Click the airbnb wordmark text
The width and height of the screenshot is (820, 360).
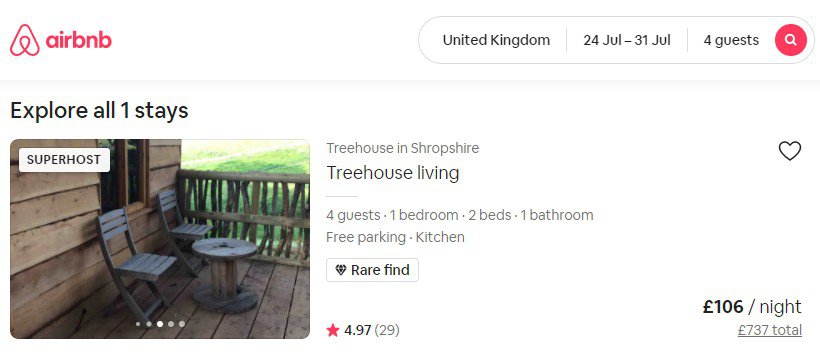78,40
